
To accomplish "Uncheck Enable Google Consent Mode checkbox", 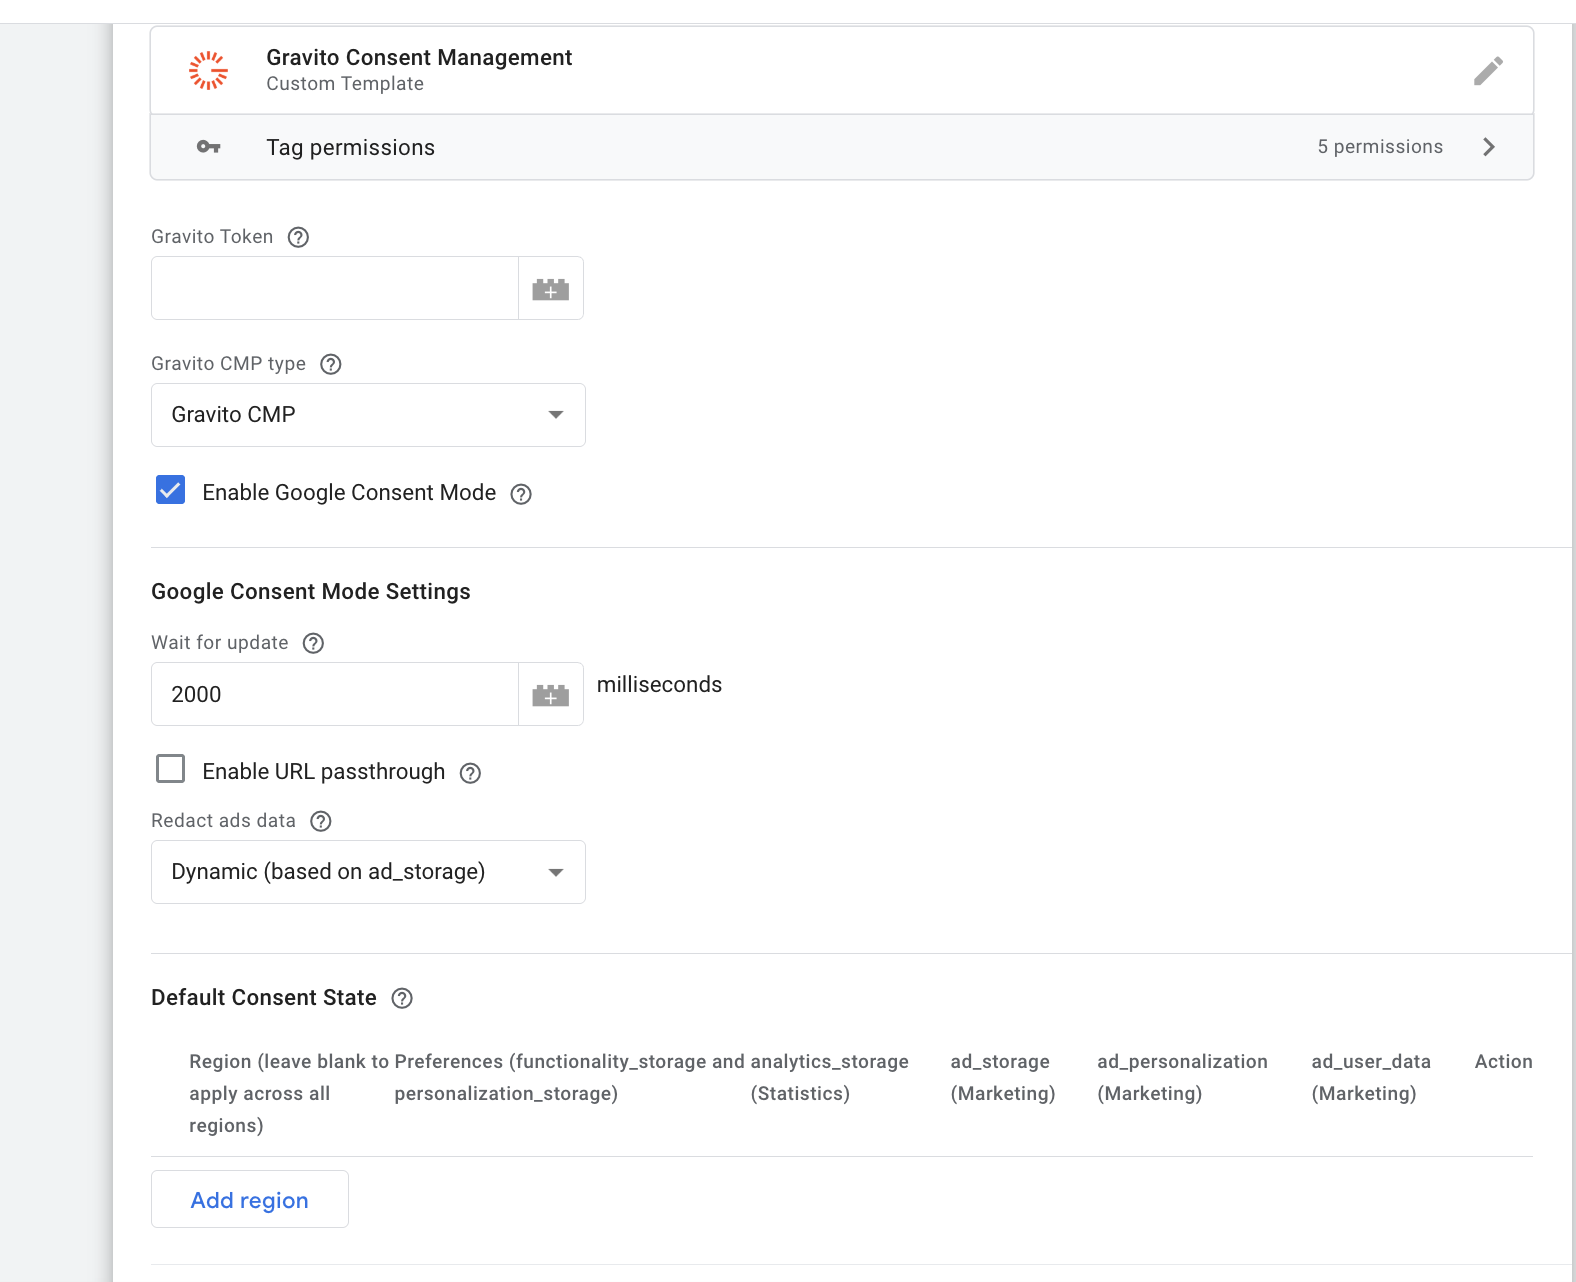I will click(171, 490).
